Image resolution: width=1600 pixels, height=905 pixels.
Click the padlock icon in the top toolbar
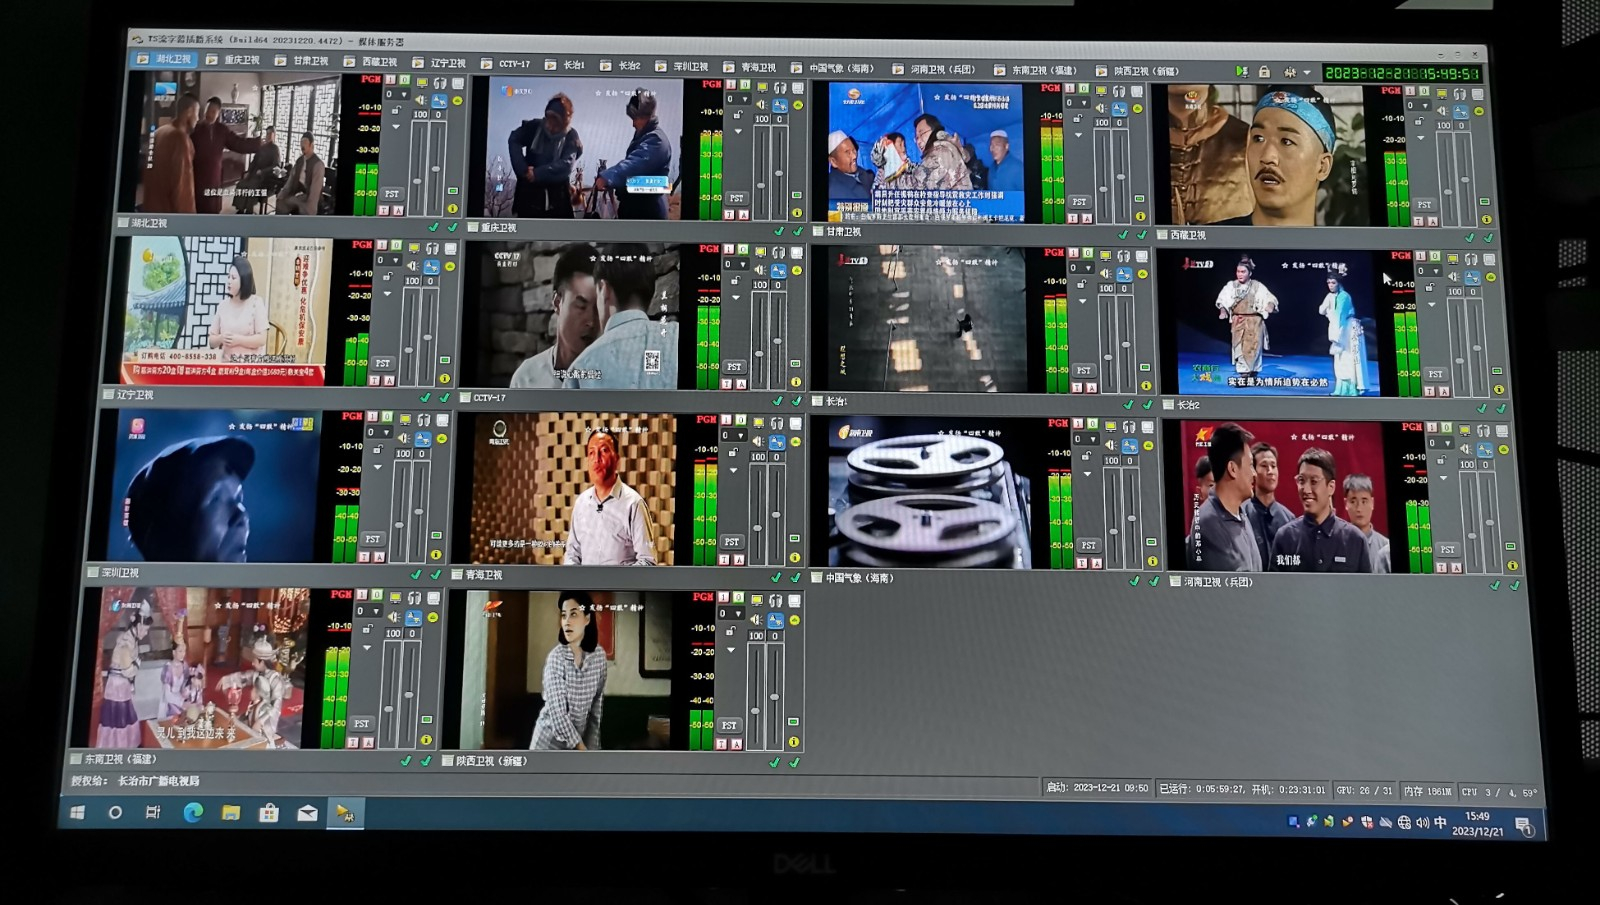[x=1264, y=72]
